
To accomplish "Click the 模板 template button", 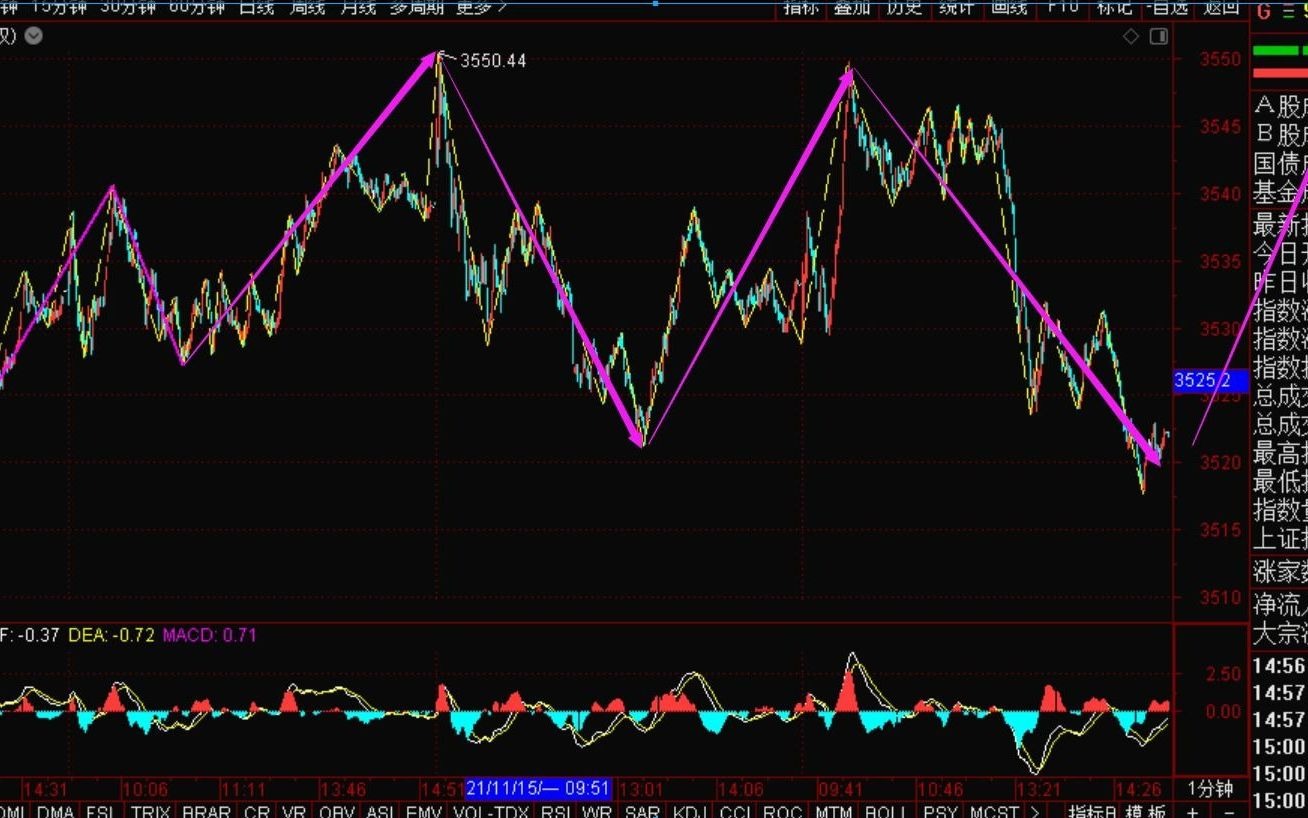I will point(1145,811).
